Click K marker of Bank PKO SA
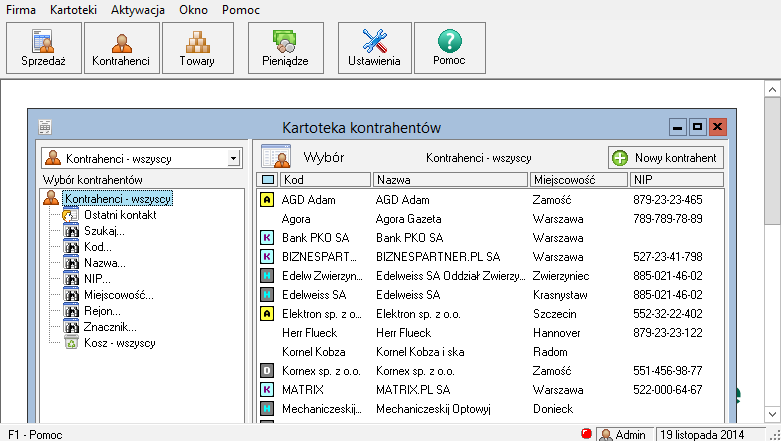The image size is (781, 441). click(x=267, y=238)
